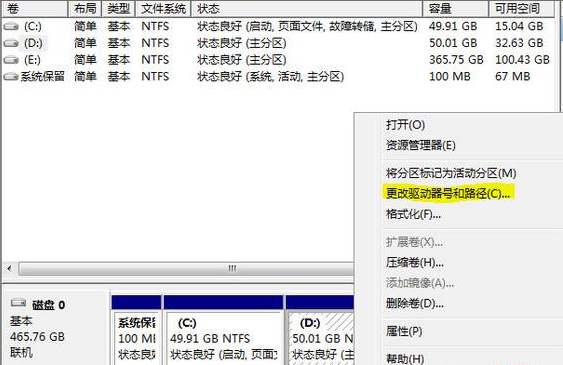Click the 100.43 GB free space cell

pyautogui.click(x=522, y=60)
